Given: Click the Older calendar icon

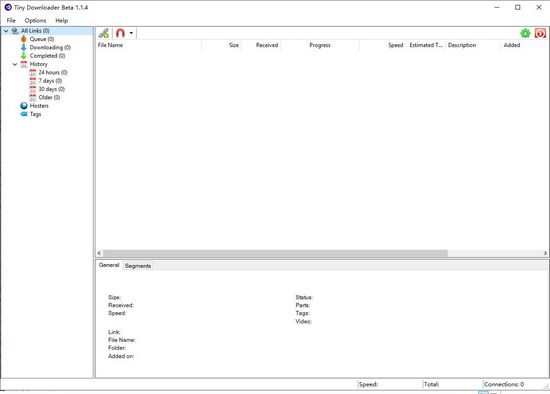Looking at the screenshot, I should click(x=33, y=98).
